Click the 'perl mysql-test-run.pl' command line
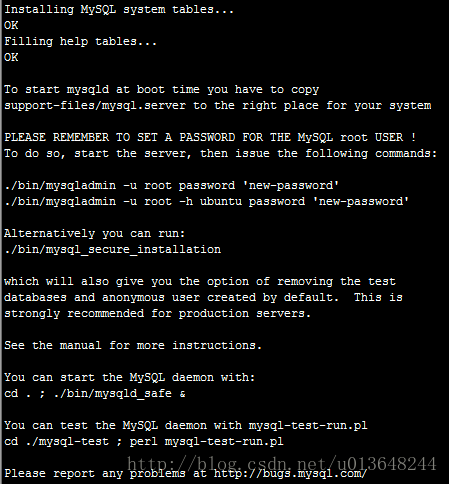449x484 pixels. [x=144, y=442]
